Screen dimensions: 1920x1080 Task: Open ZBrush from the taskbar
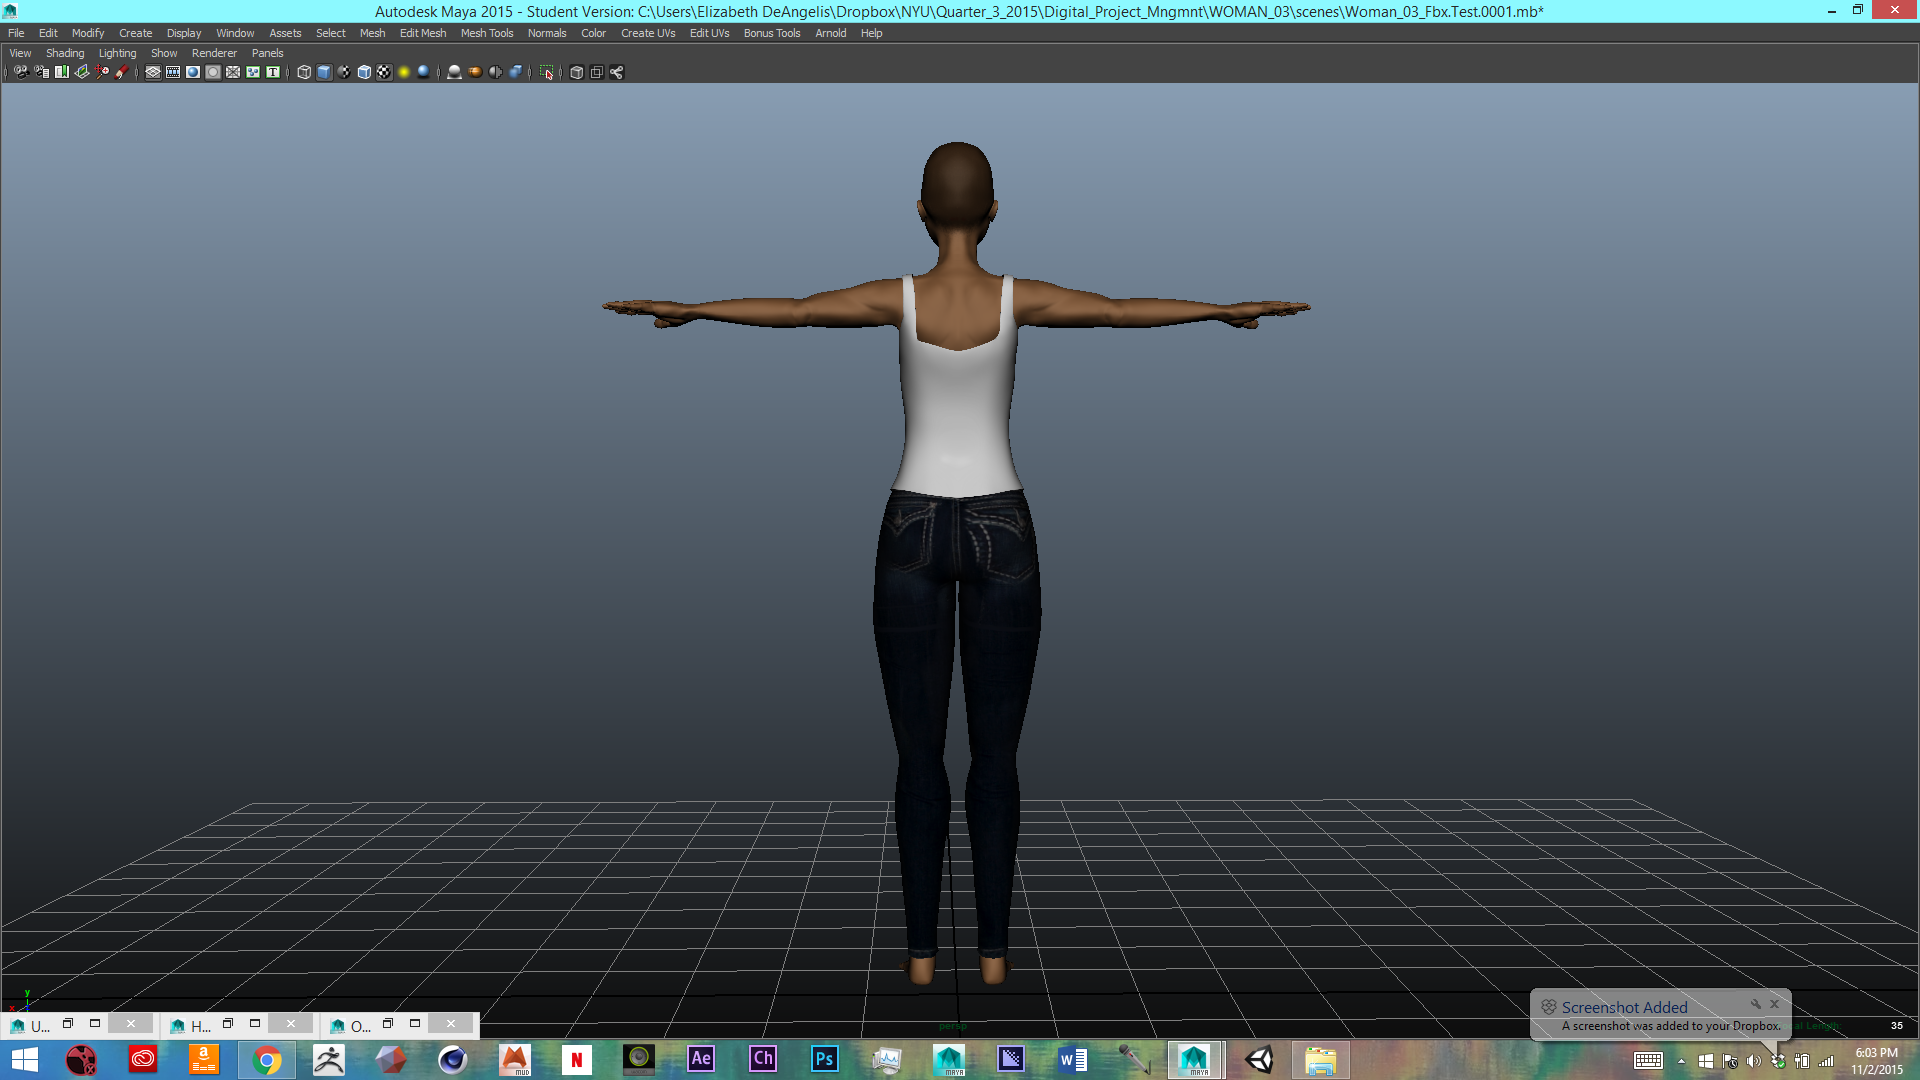tap(329, 1059)
